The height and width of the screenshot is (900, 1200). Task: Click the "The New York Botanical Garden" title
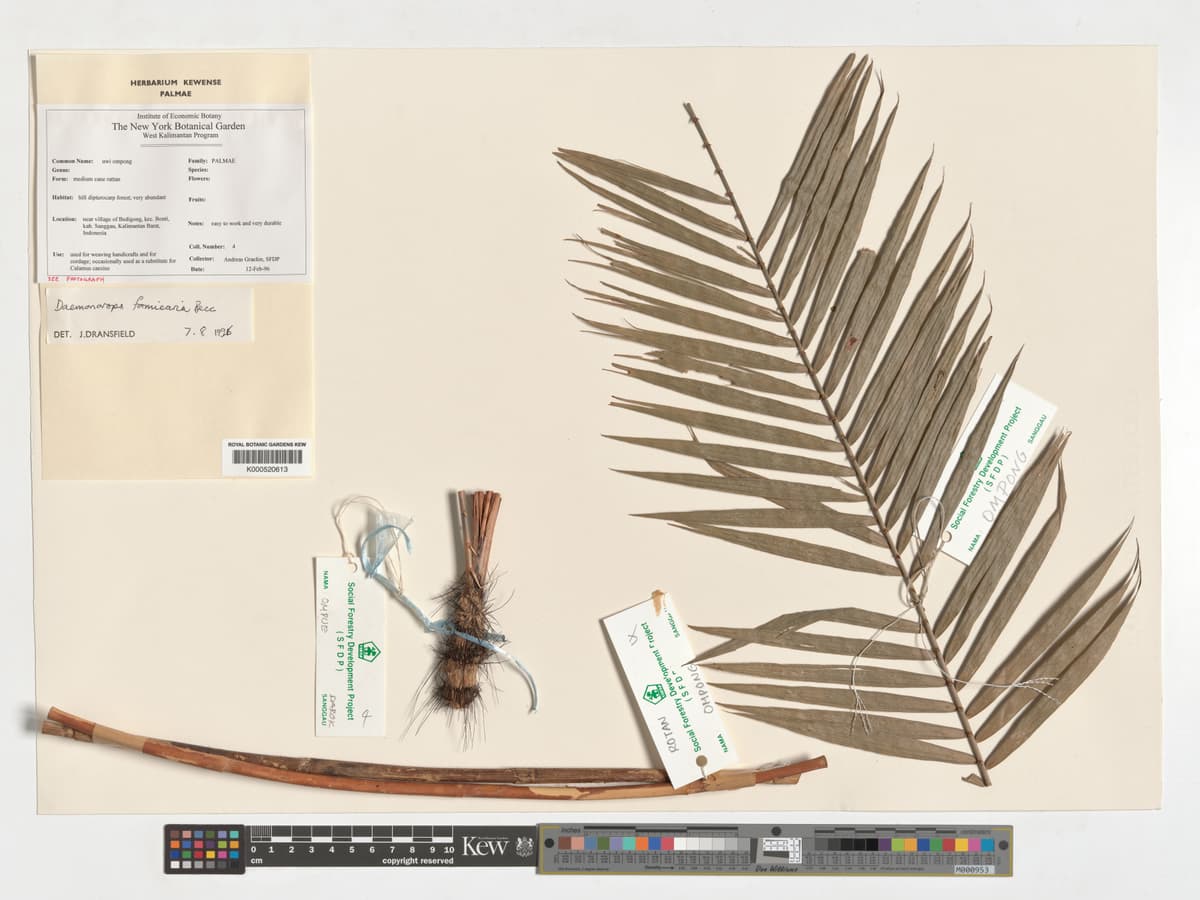point(178,127)
